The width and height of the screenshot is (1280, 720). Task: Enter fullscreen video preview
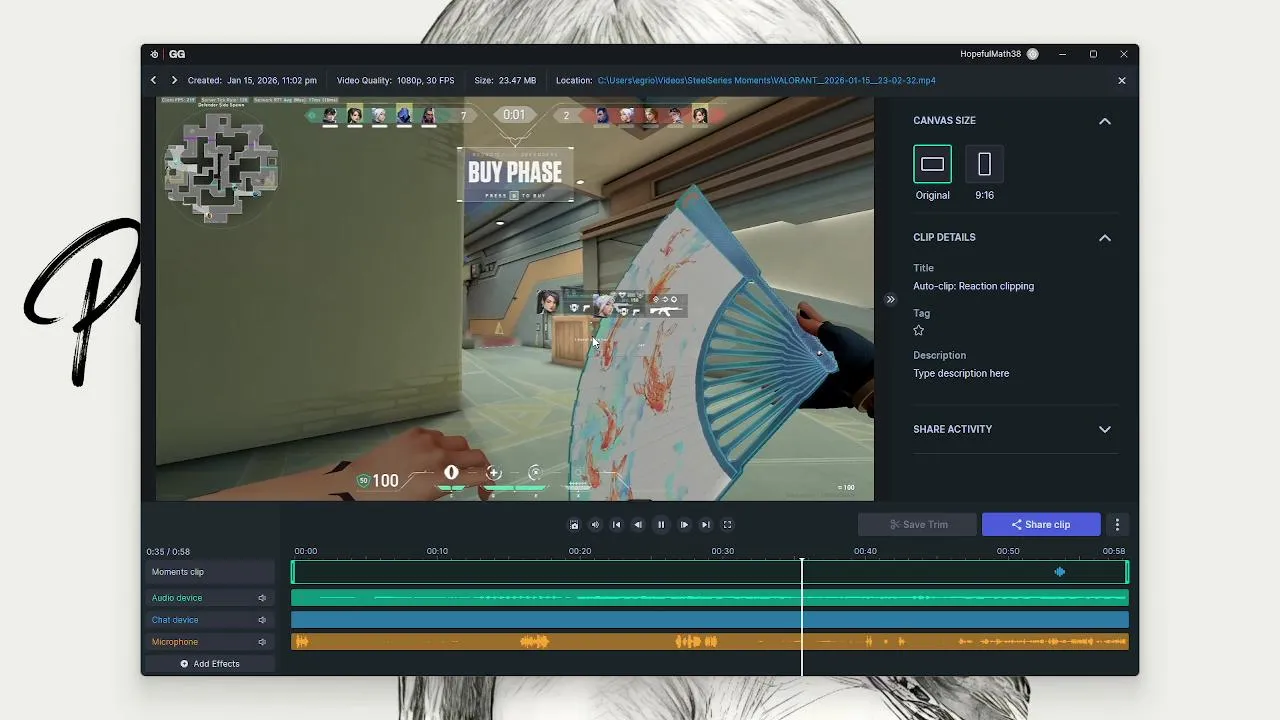[727, 524]
